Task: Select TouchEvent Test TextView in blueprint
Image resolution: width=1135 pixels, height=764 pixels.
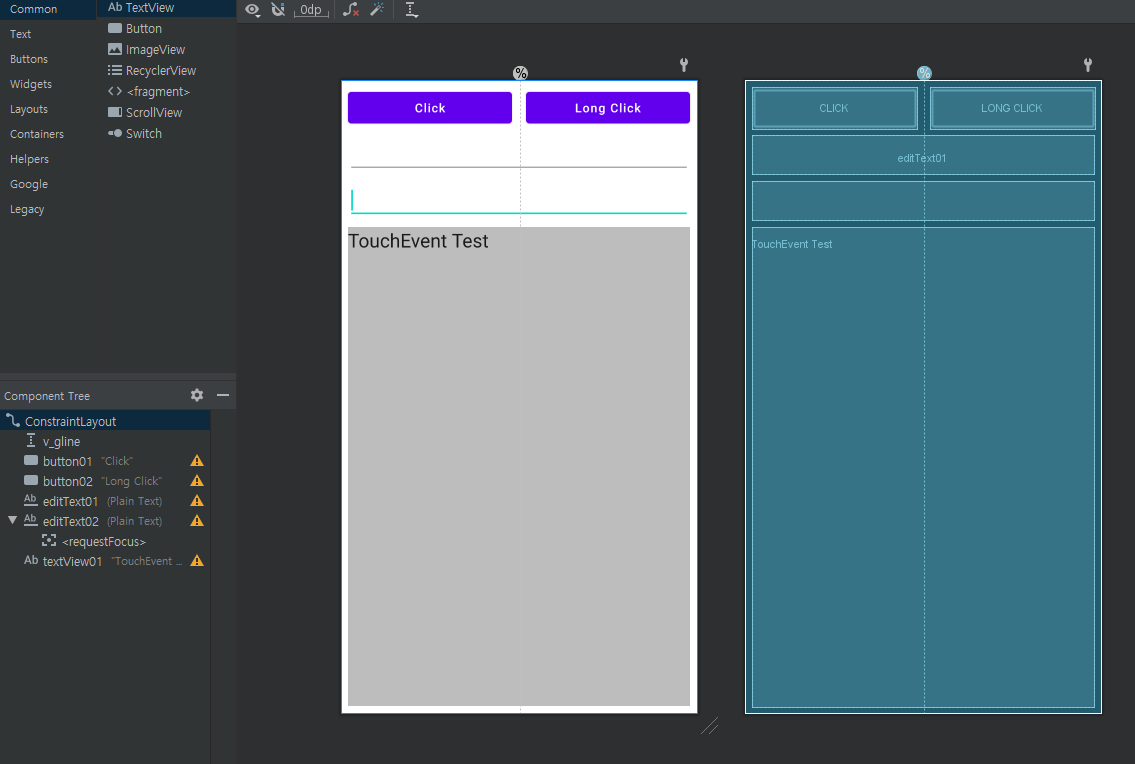Action: (x=923, y=467)
